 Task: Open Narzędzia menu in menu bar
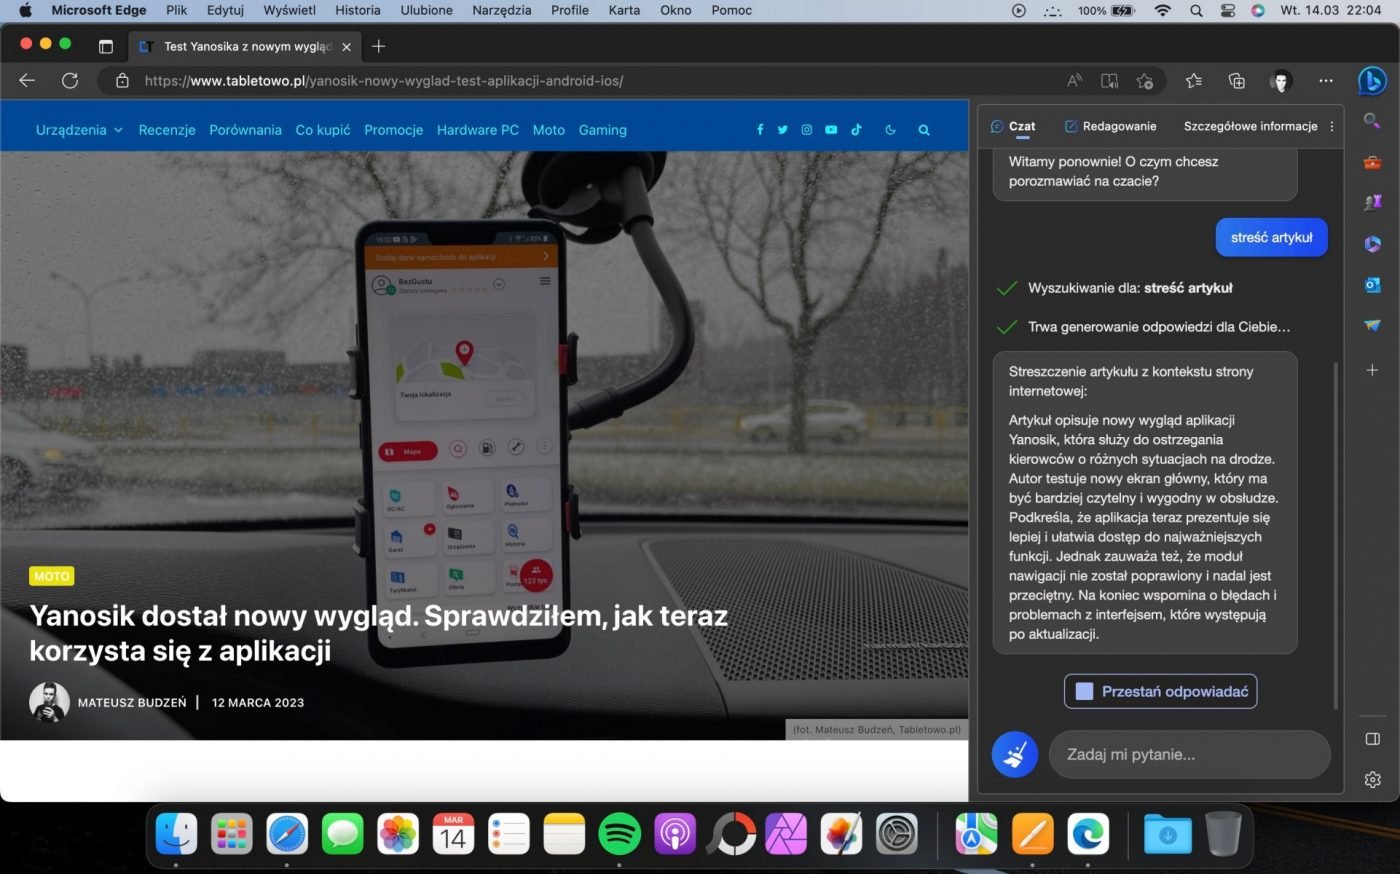click(x=501, y=10)
